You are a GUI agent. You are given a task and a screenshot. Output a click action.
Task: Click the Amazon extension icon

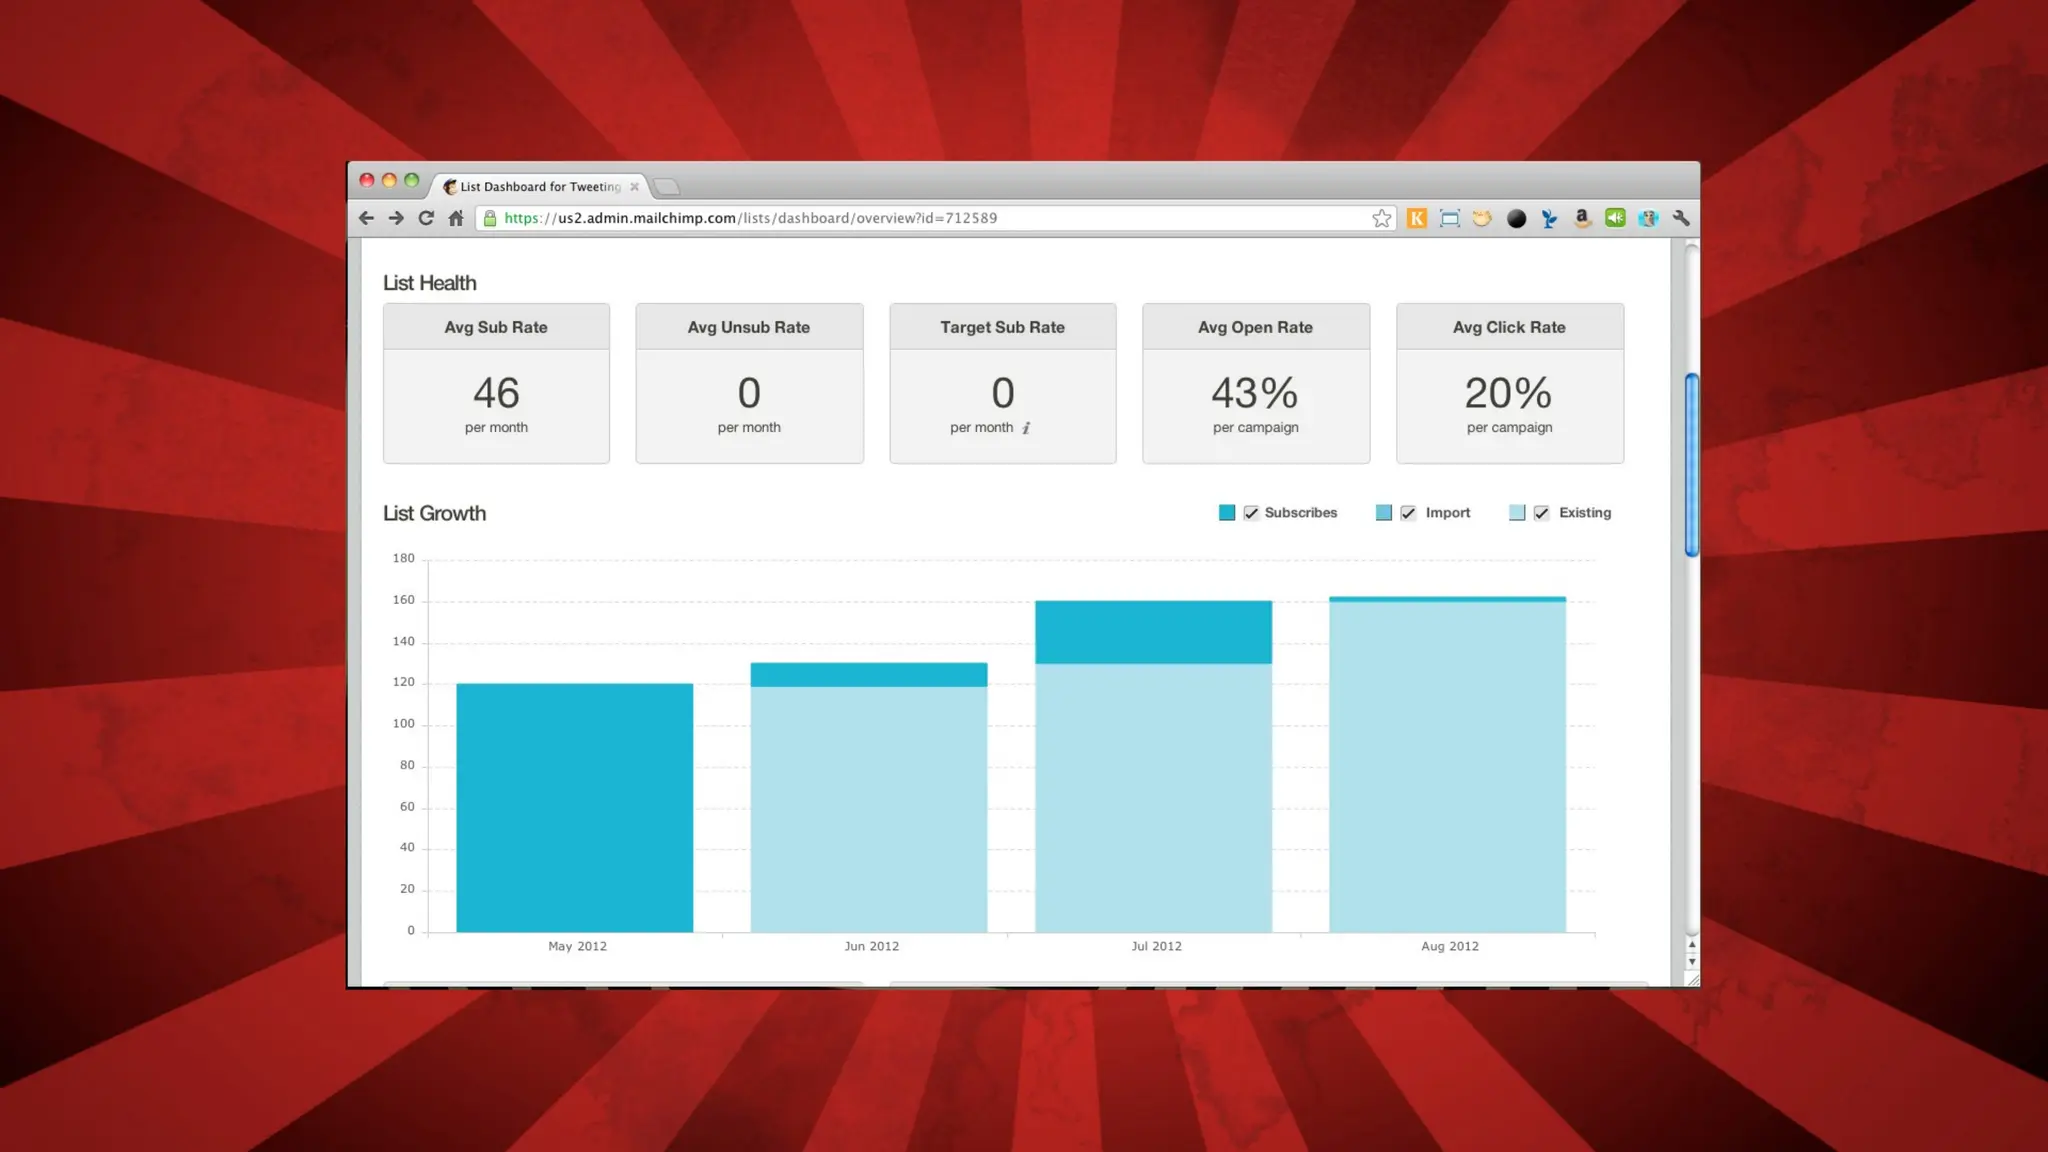(x=1581, y=218)
